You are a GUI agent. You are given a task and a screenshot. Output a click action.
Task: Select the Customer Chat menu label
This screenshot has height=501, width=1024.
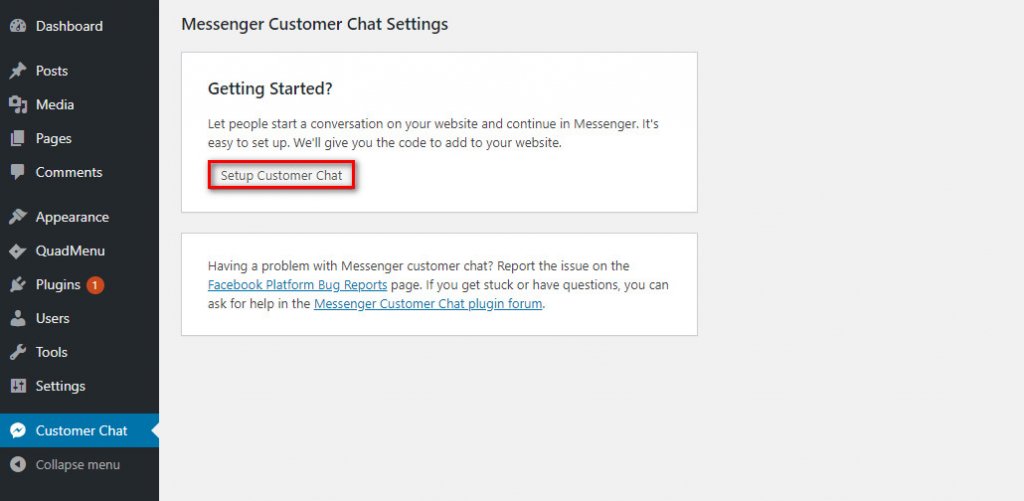[x=82, y=430]
